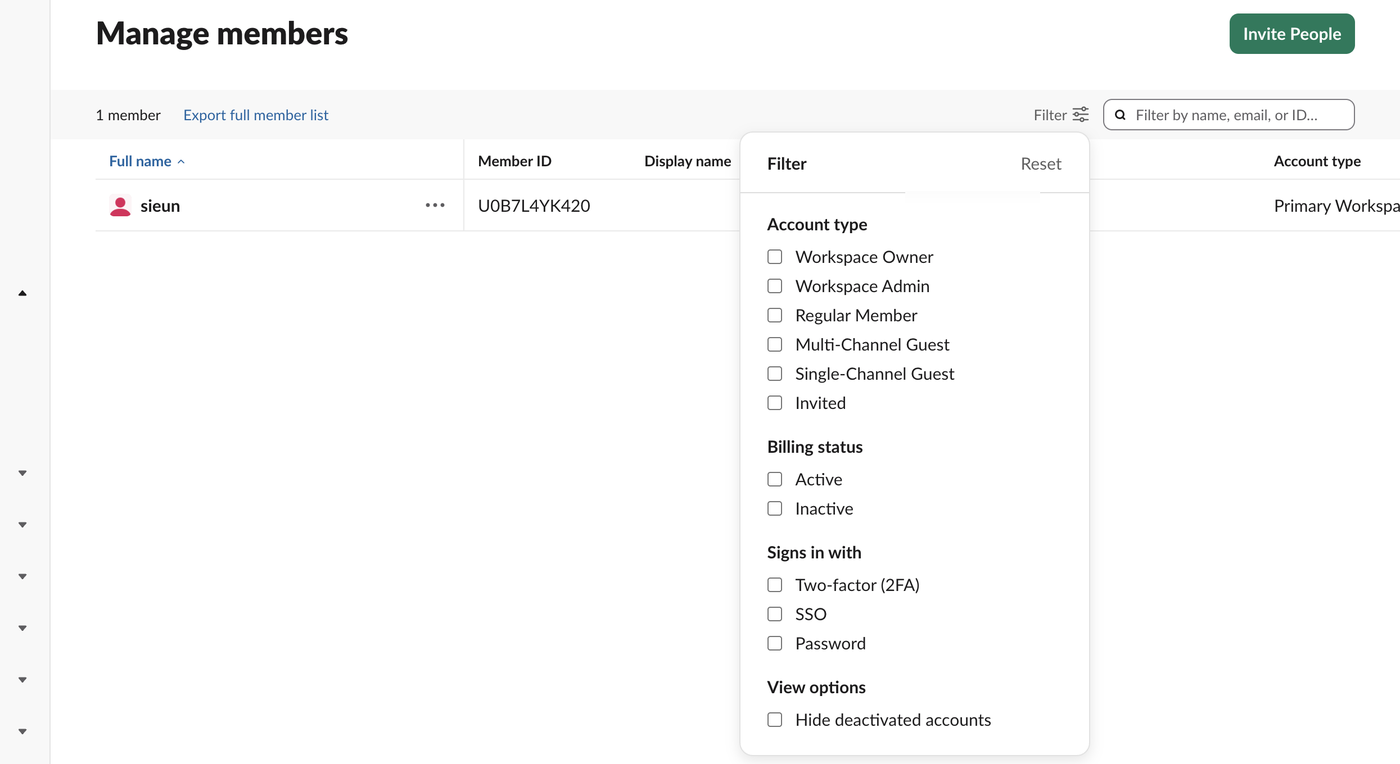Tick the Multi-Channel Guest checkbox
The height and width of the screenshot is (764, 1400).
775,344
